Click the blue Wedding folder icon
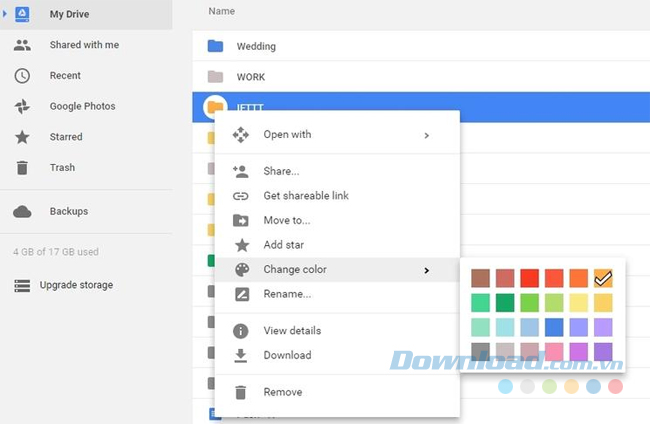 point(215,46)
